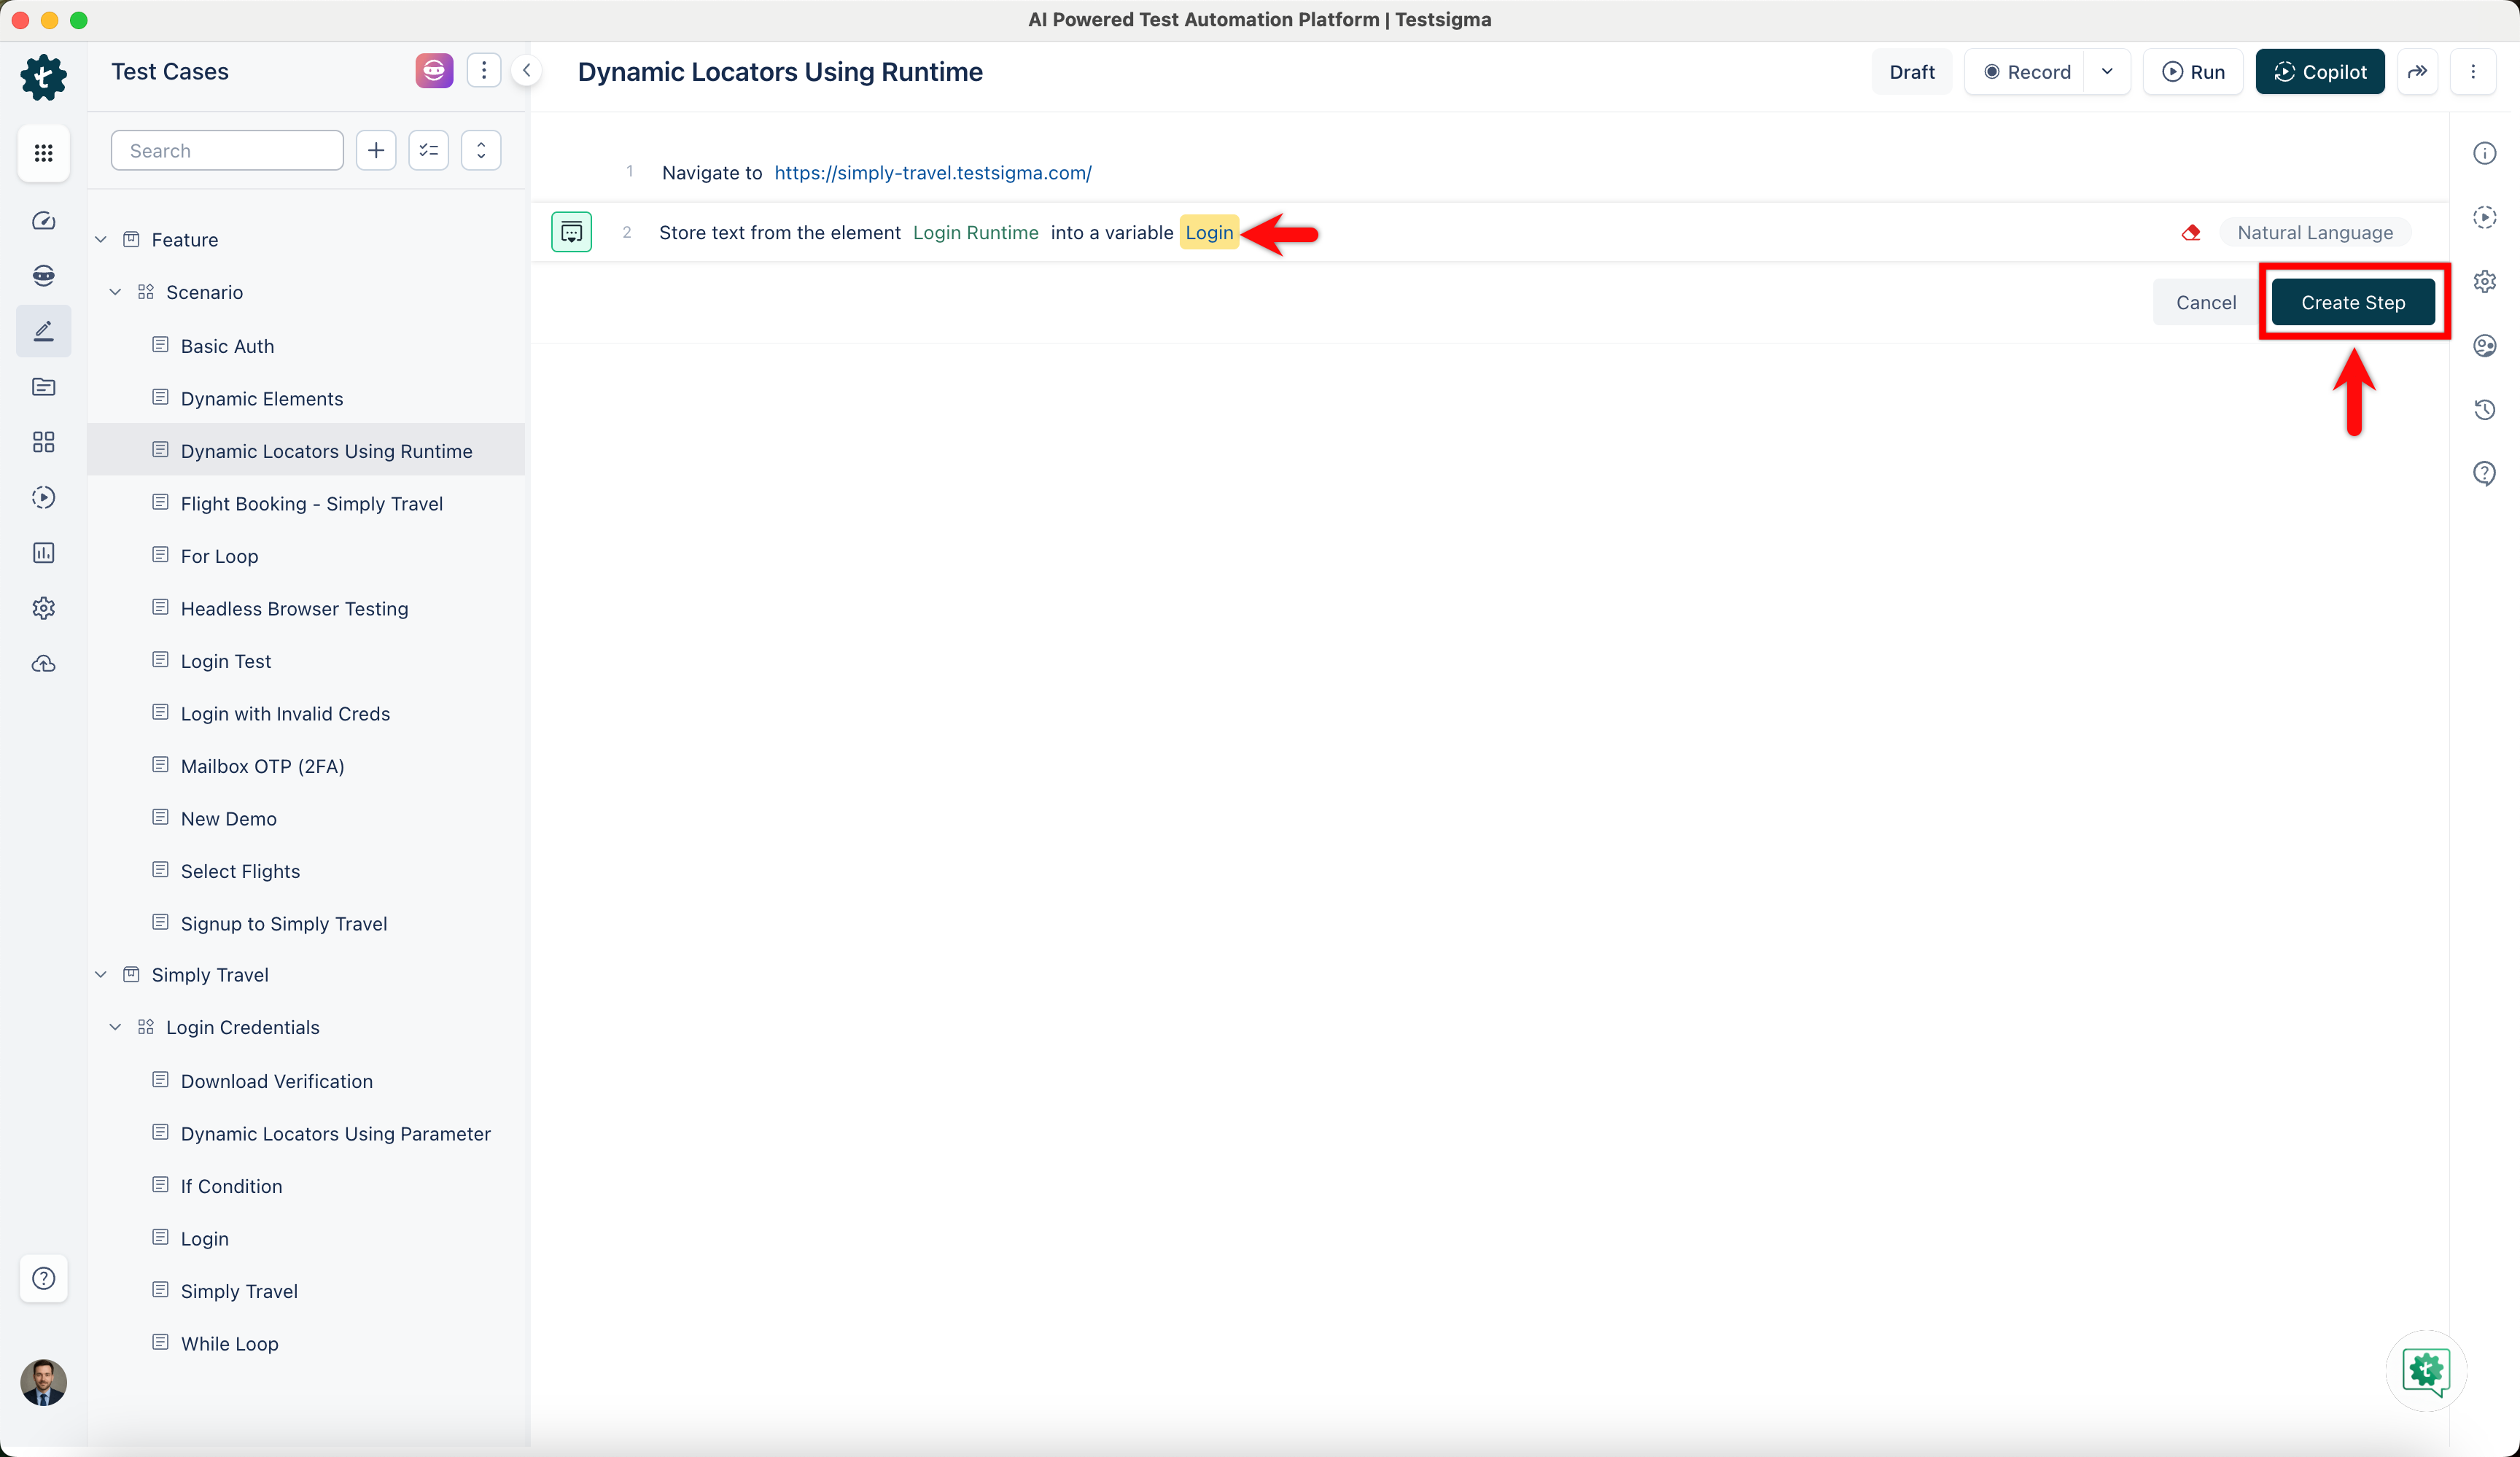Open Select Flights test case
Screen dimensions: 2520x1457
(x=240, y=871)
